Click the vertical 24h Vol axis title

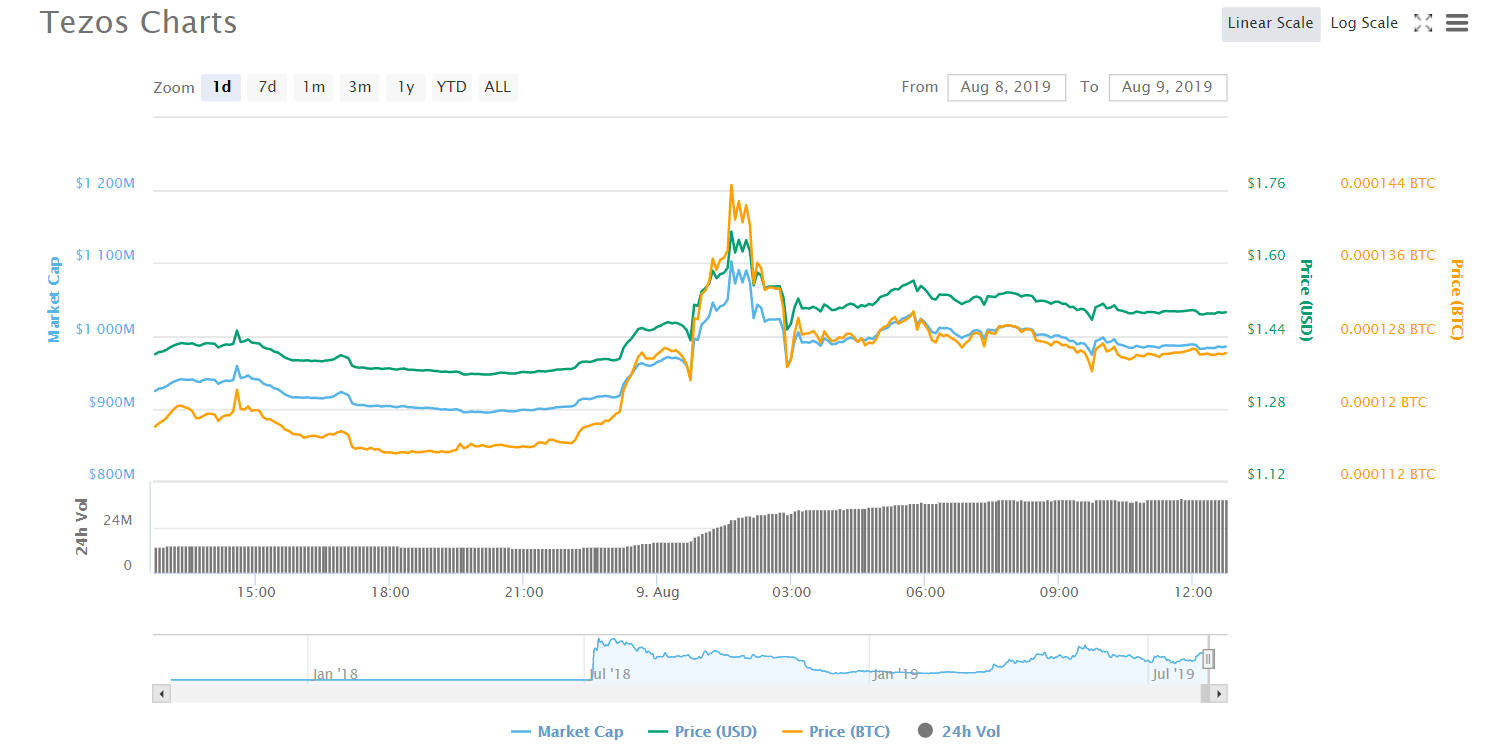(82, 527)
